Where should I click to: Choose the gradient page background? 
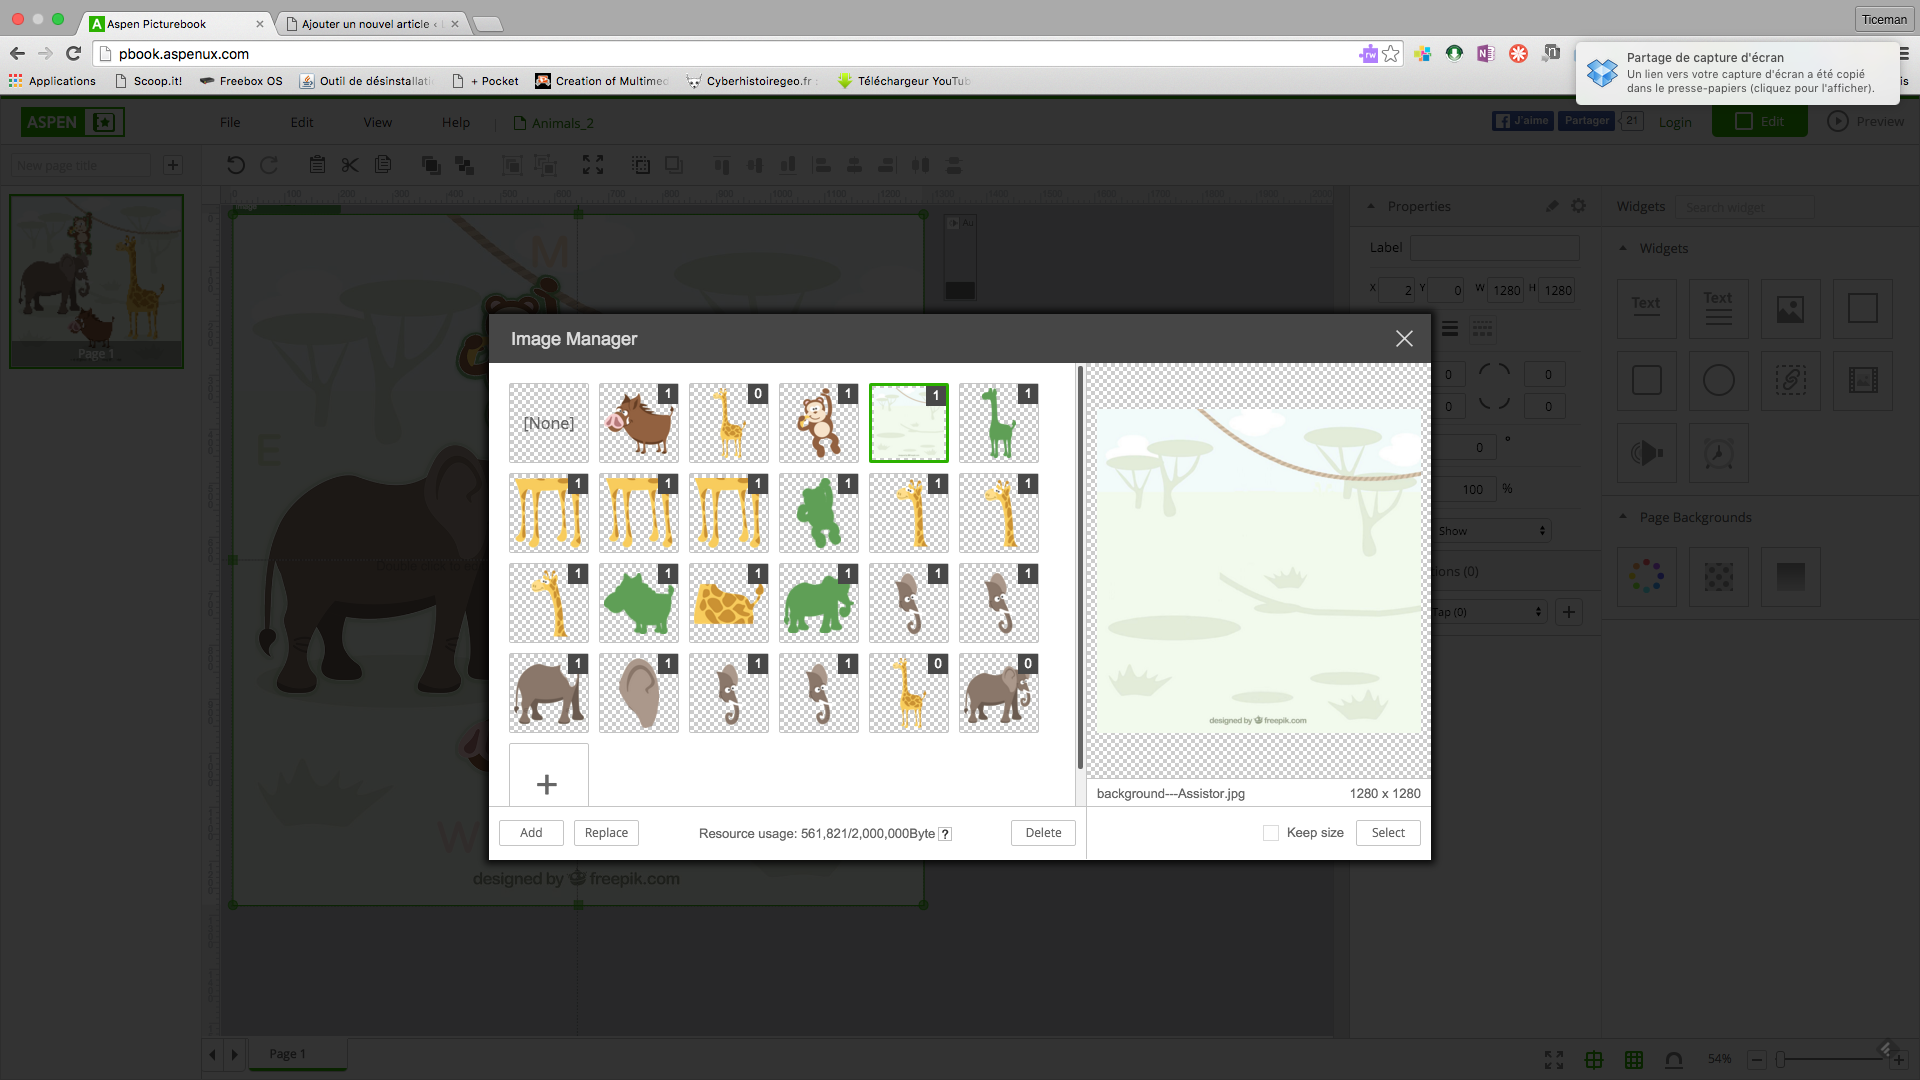1790,576
